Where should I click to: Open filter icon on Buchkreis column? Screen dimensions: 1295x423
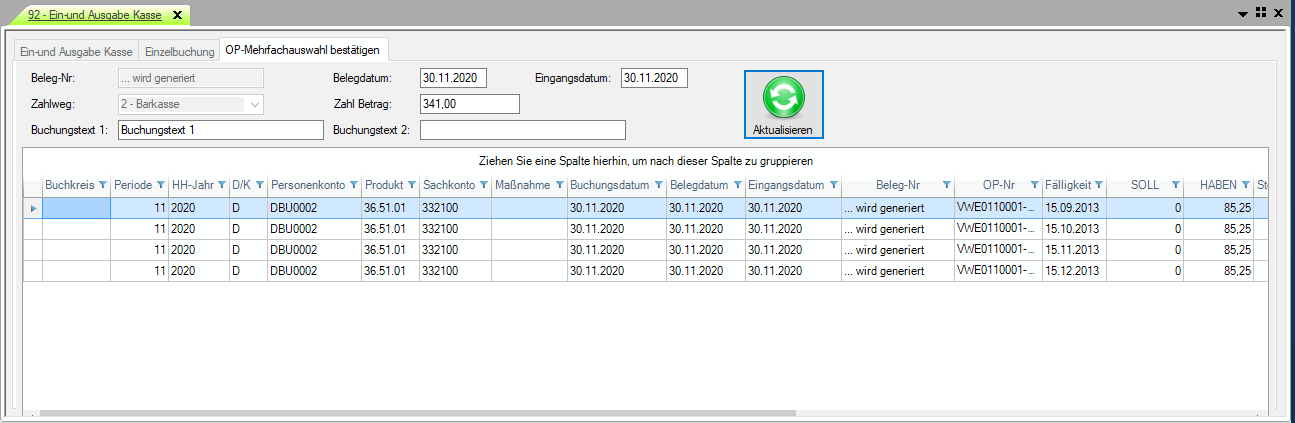pos(102,185)
